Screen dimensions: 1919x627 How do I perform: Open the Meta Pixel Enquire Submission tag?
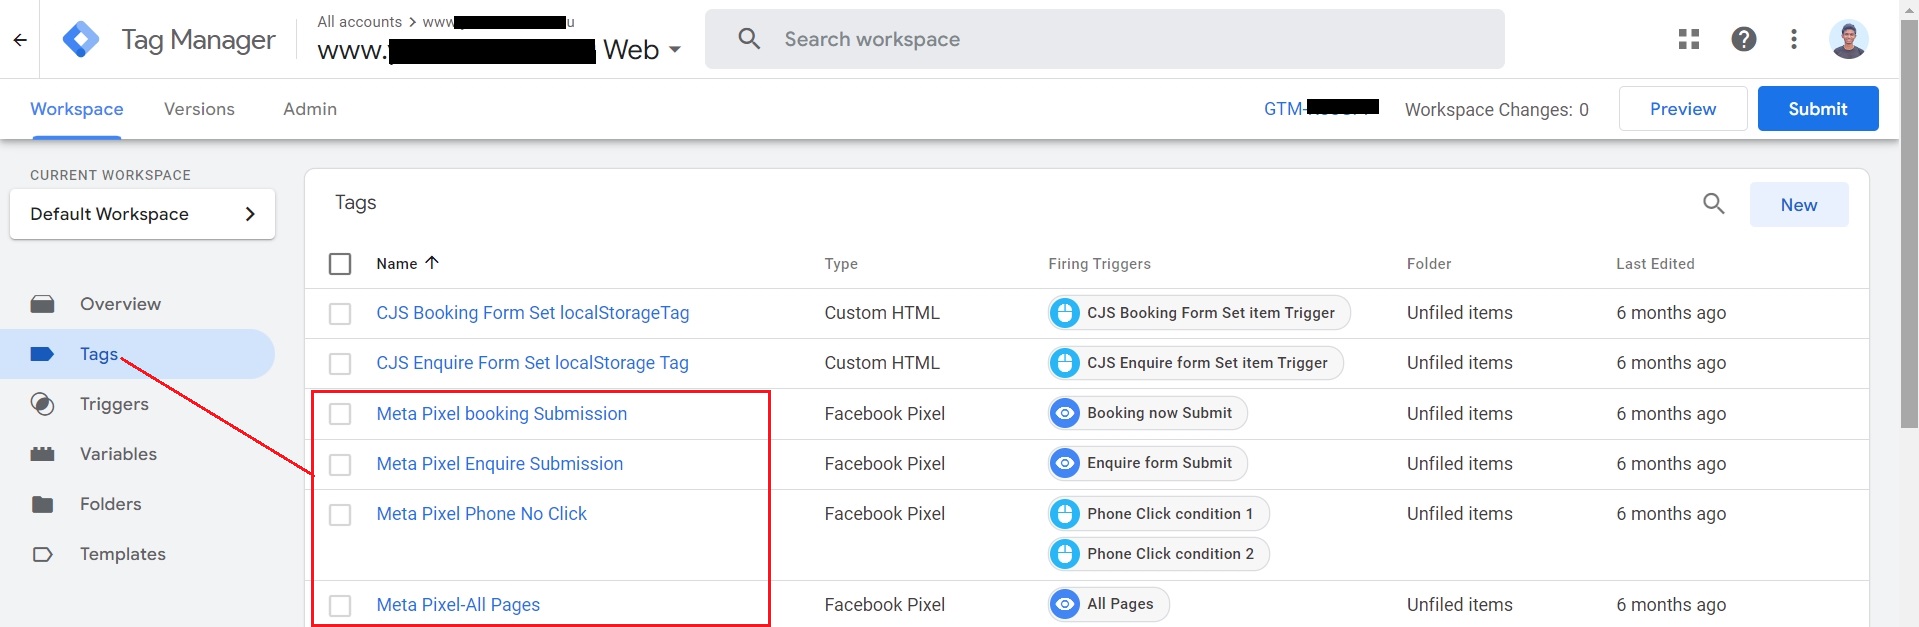pos(500,464)
